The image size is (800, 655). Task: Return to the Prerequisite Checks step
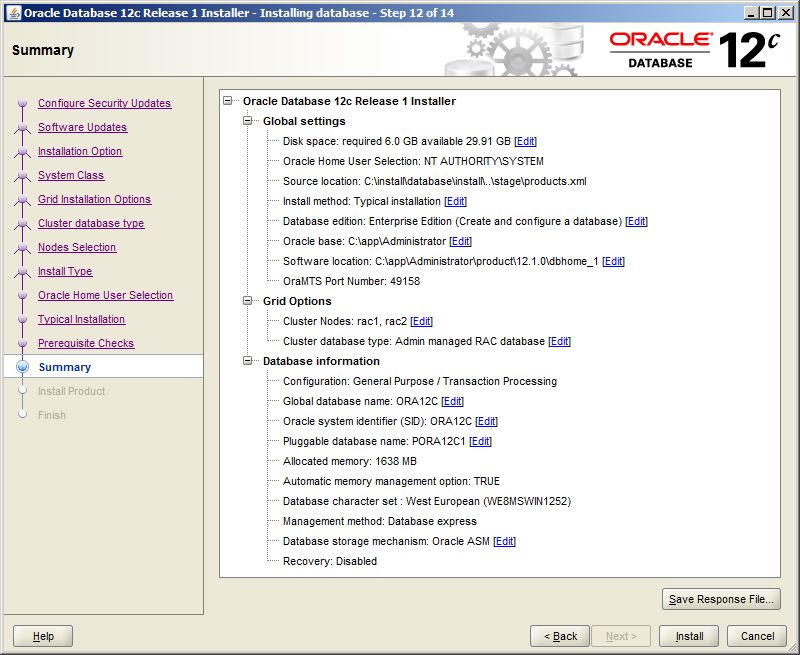pos(86,343)
